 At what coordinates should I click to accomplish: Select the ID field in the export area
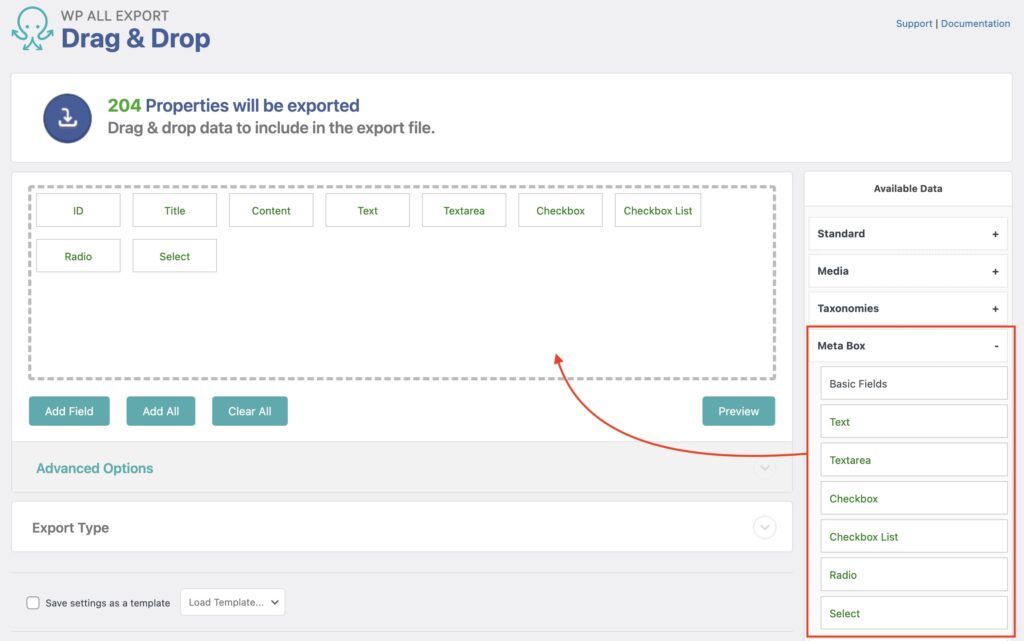(77, 210)
